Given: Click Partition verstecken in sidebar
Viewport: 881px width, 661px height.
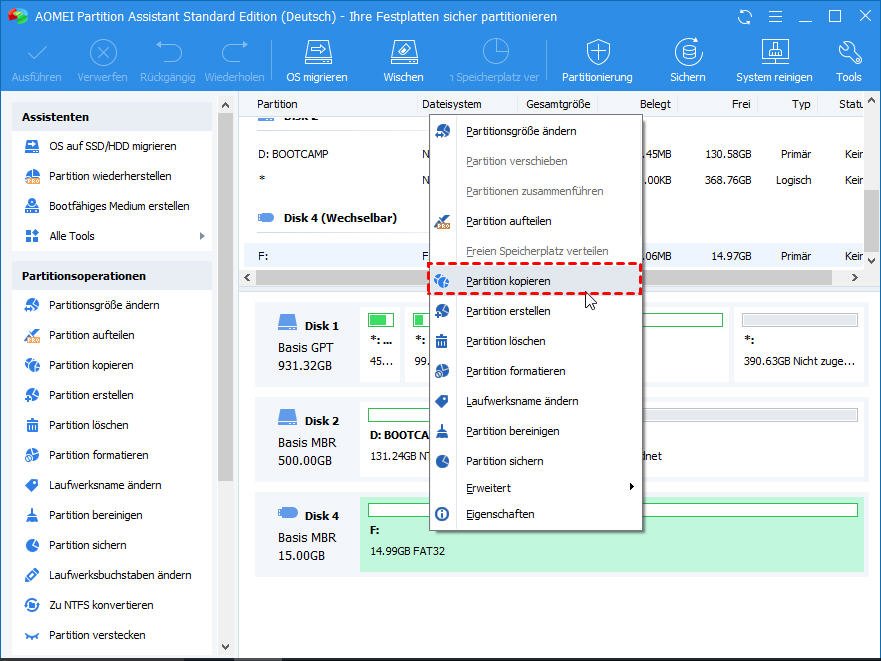Looking at the screenshot, I should [97, 635].
